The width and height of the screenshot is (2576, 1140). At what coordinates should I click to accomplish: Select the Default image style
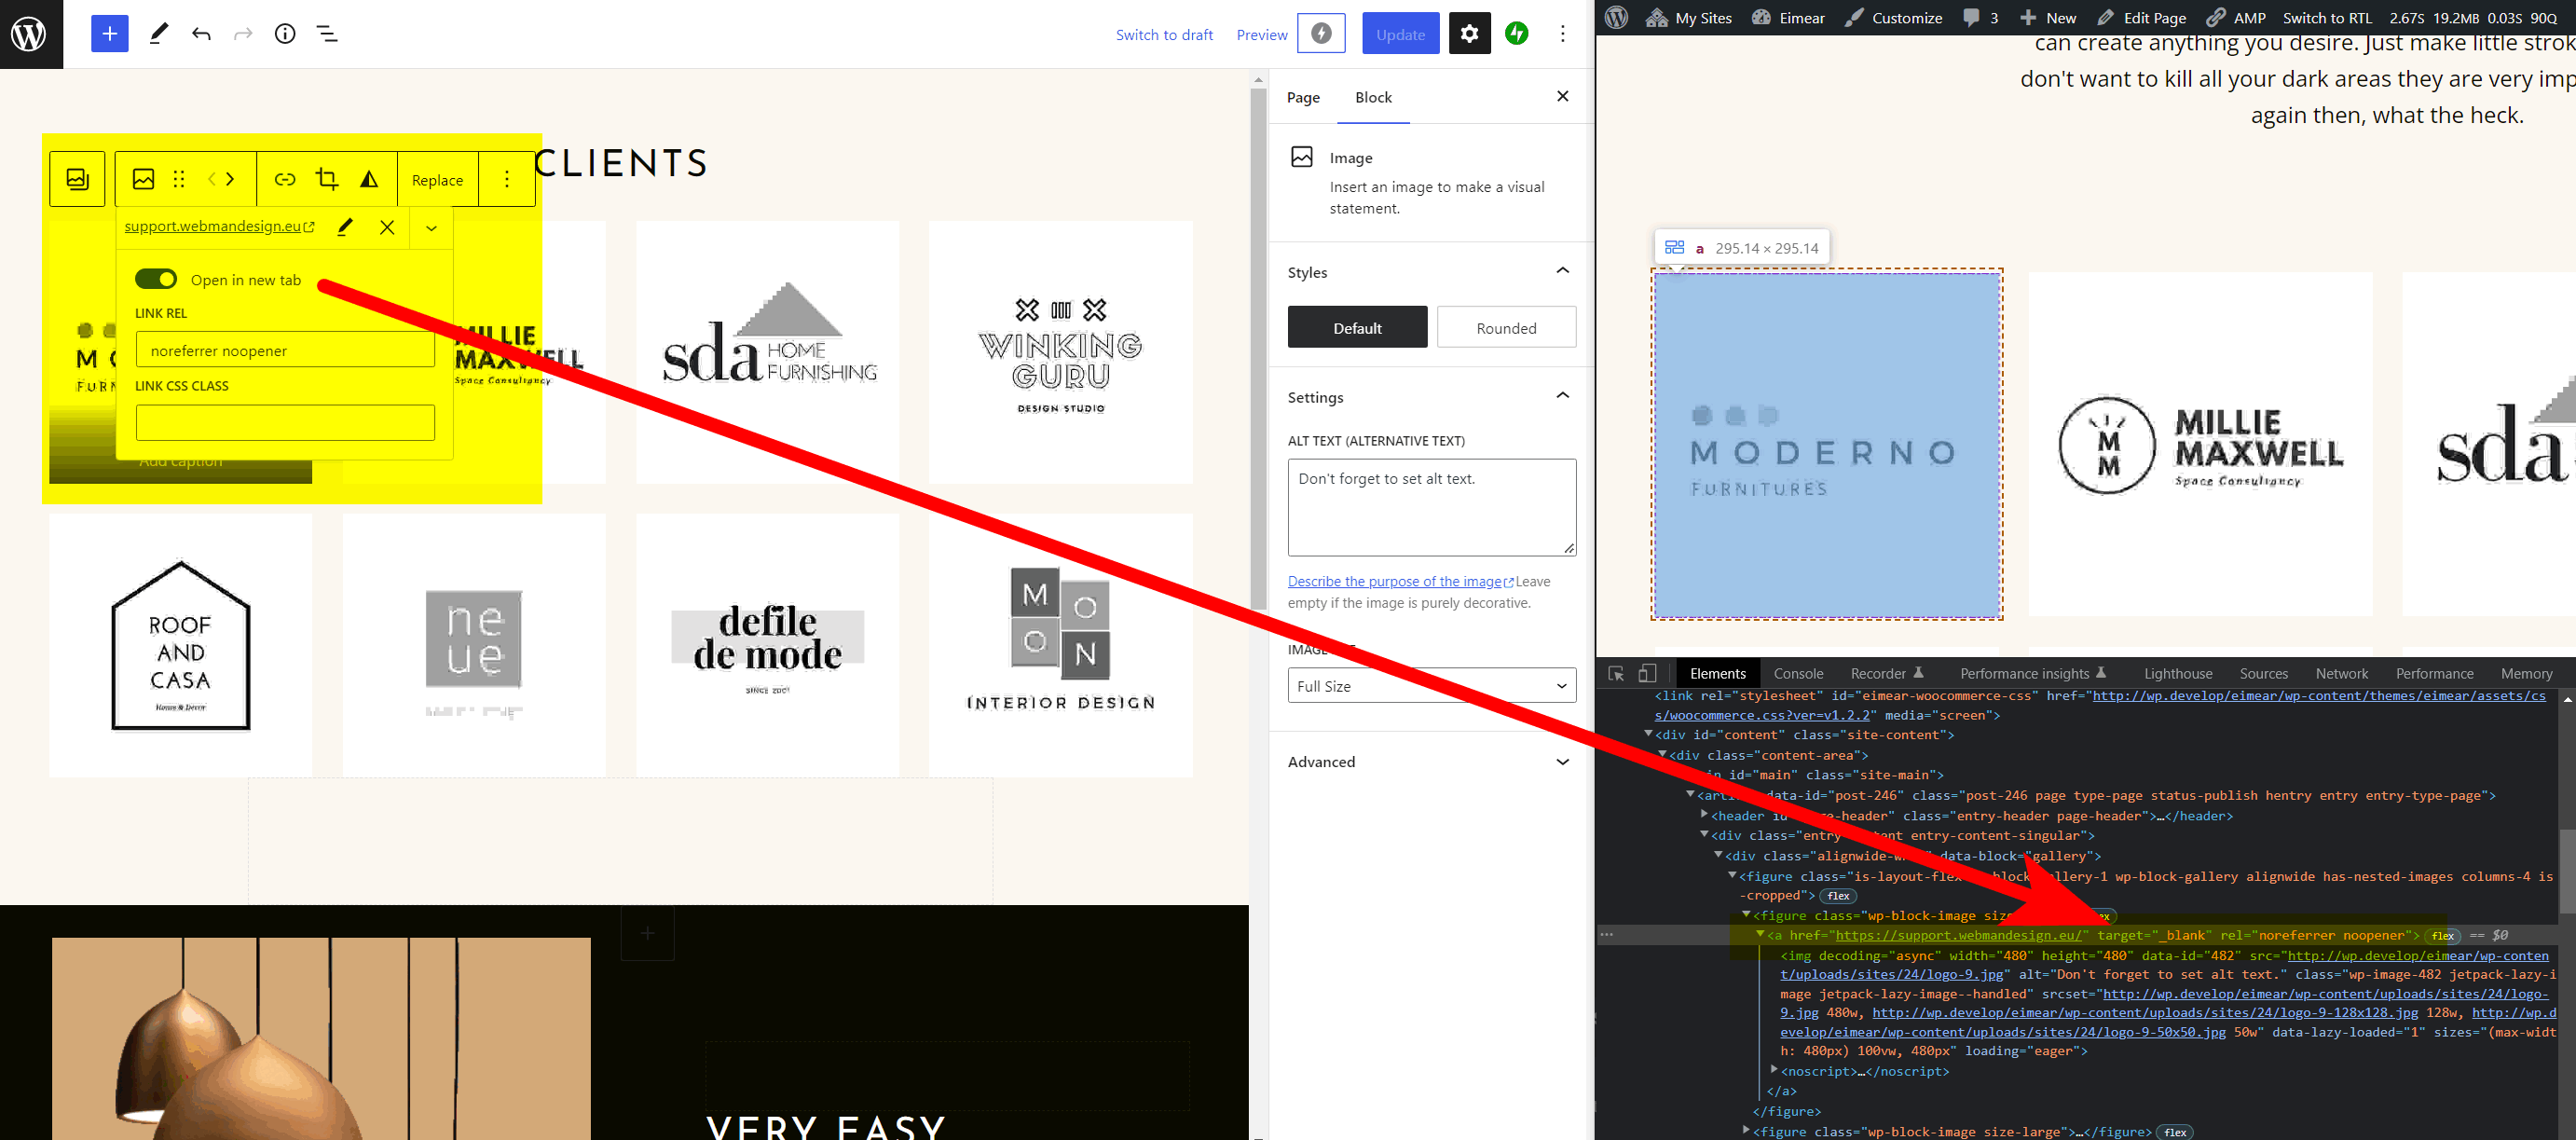coord(1356,328)
